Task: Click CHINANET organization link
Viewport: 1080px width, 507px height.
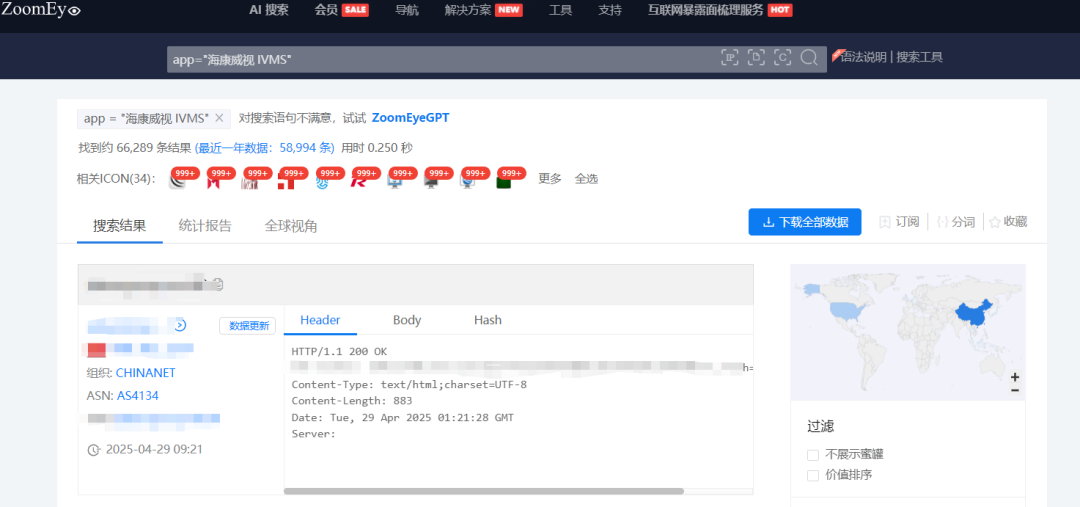Action: click(x=145, y=373)
